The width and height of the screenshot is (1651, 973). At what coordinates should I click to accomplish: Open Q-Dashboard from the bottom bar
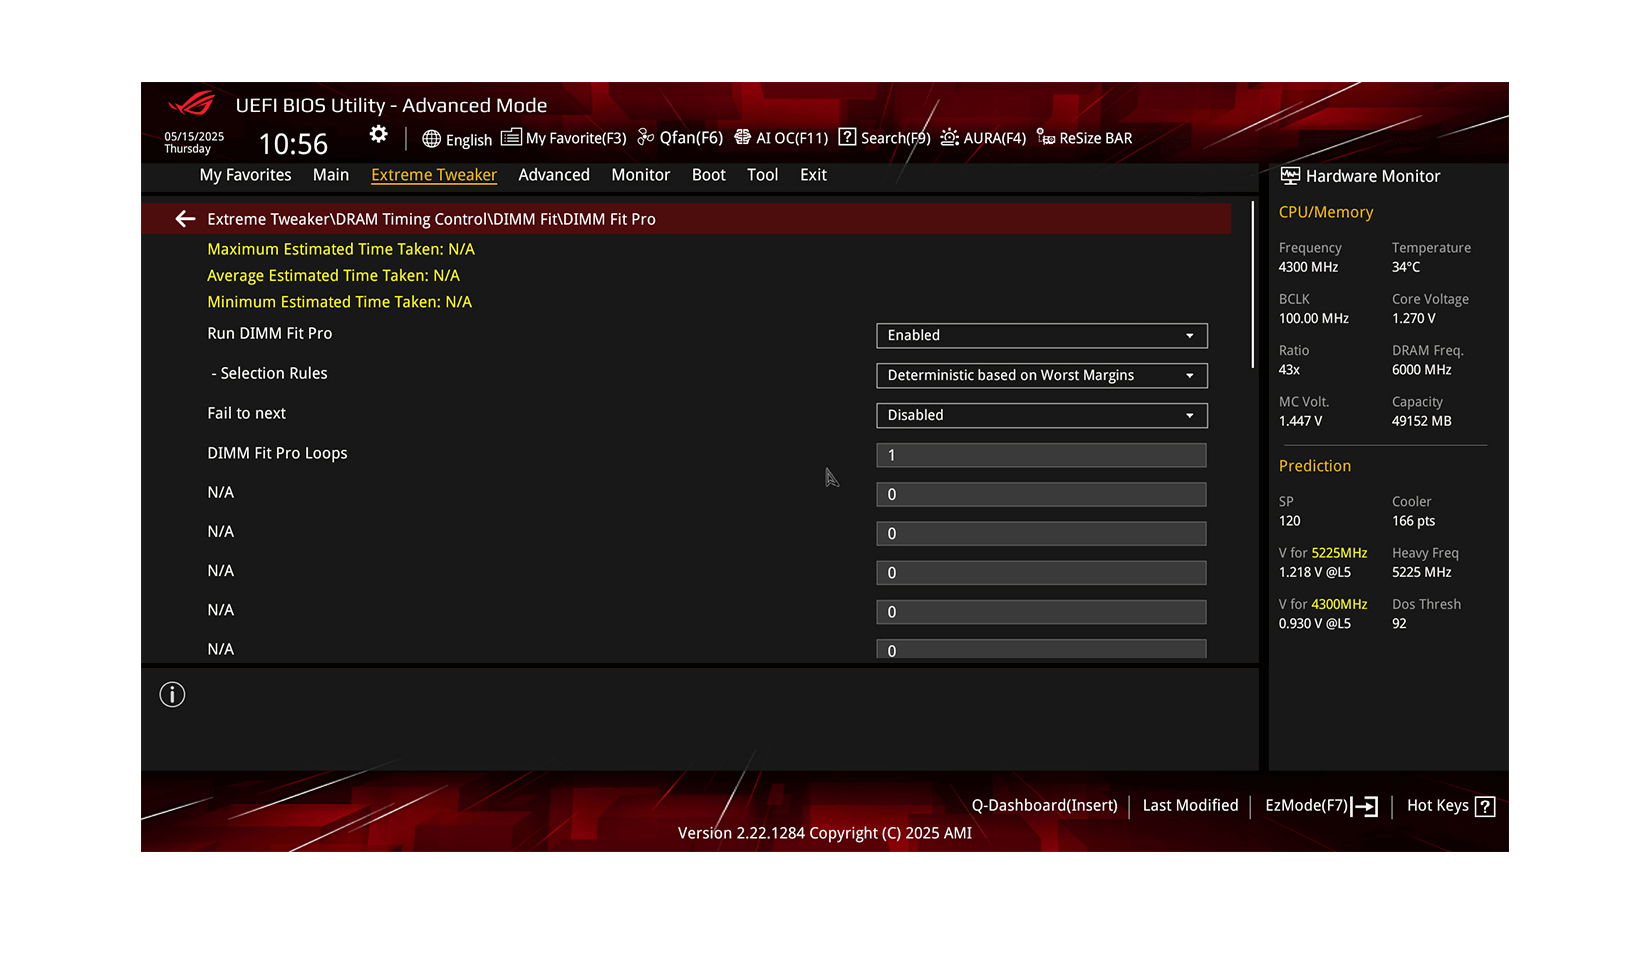click(x=1045, y=805)
